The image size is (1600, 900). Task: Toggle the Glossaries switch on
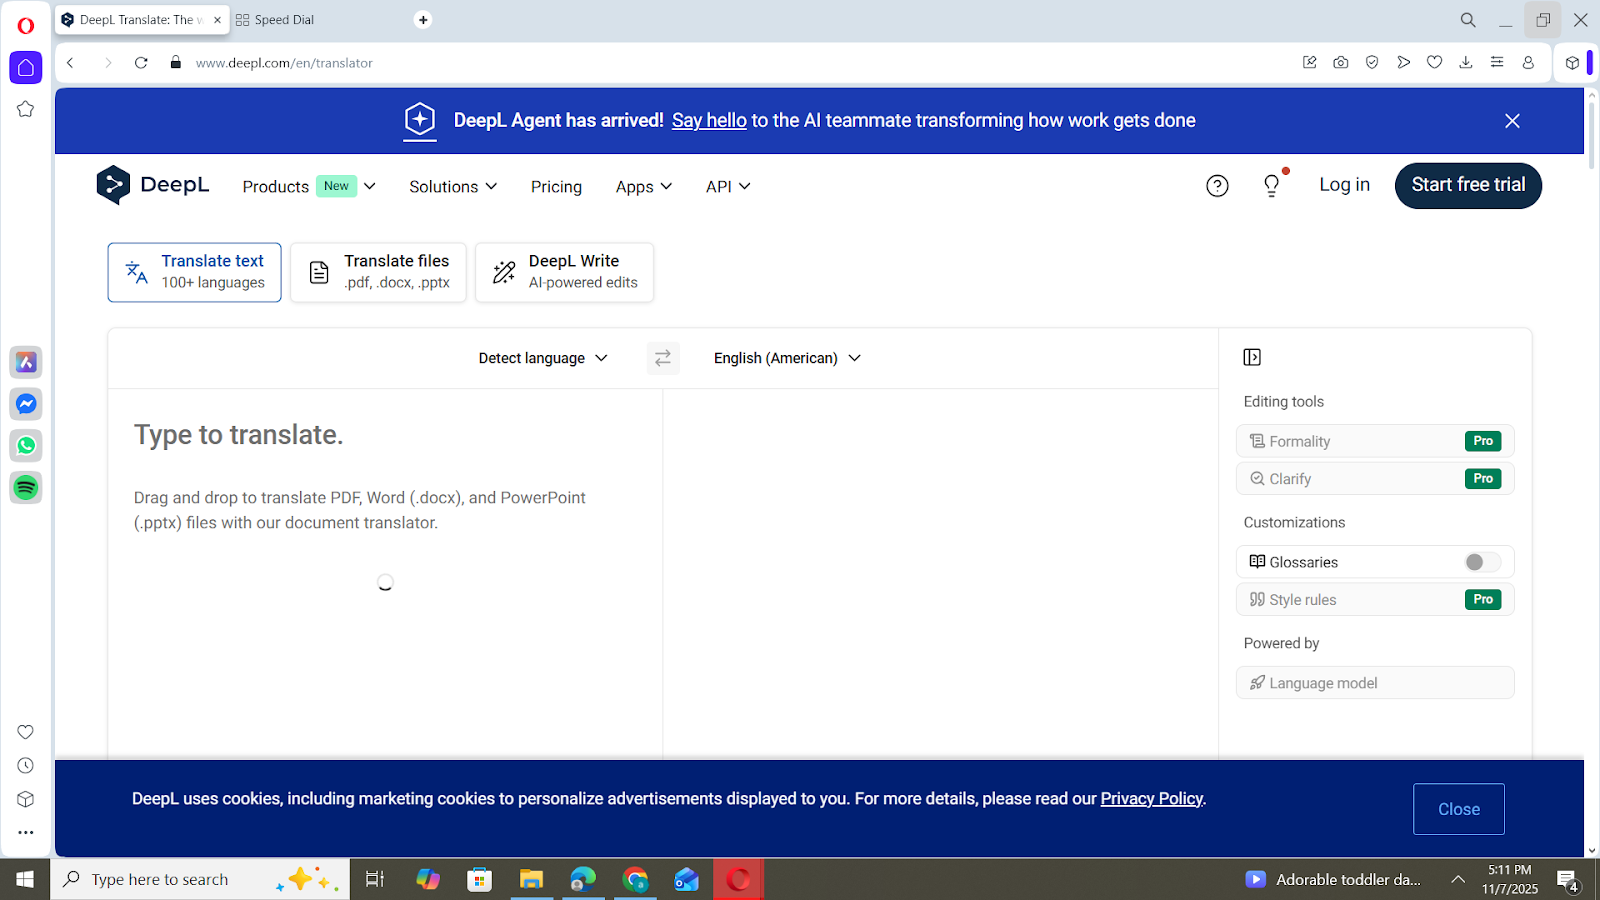click(x=1481, y=562)
